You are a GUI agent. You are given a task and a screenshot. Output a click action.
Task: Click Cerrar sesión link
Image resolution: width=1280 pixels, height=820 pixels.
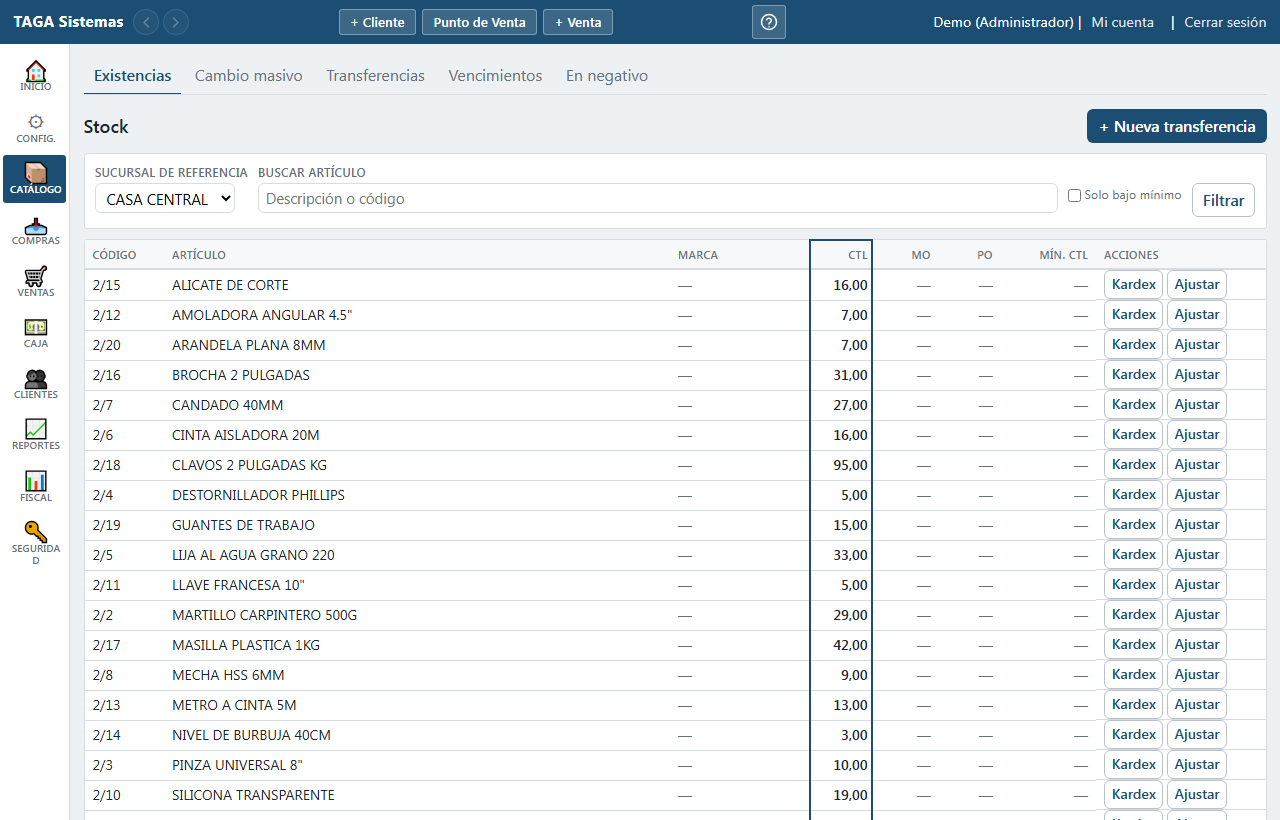1225,22
